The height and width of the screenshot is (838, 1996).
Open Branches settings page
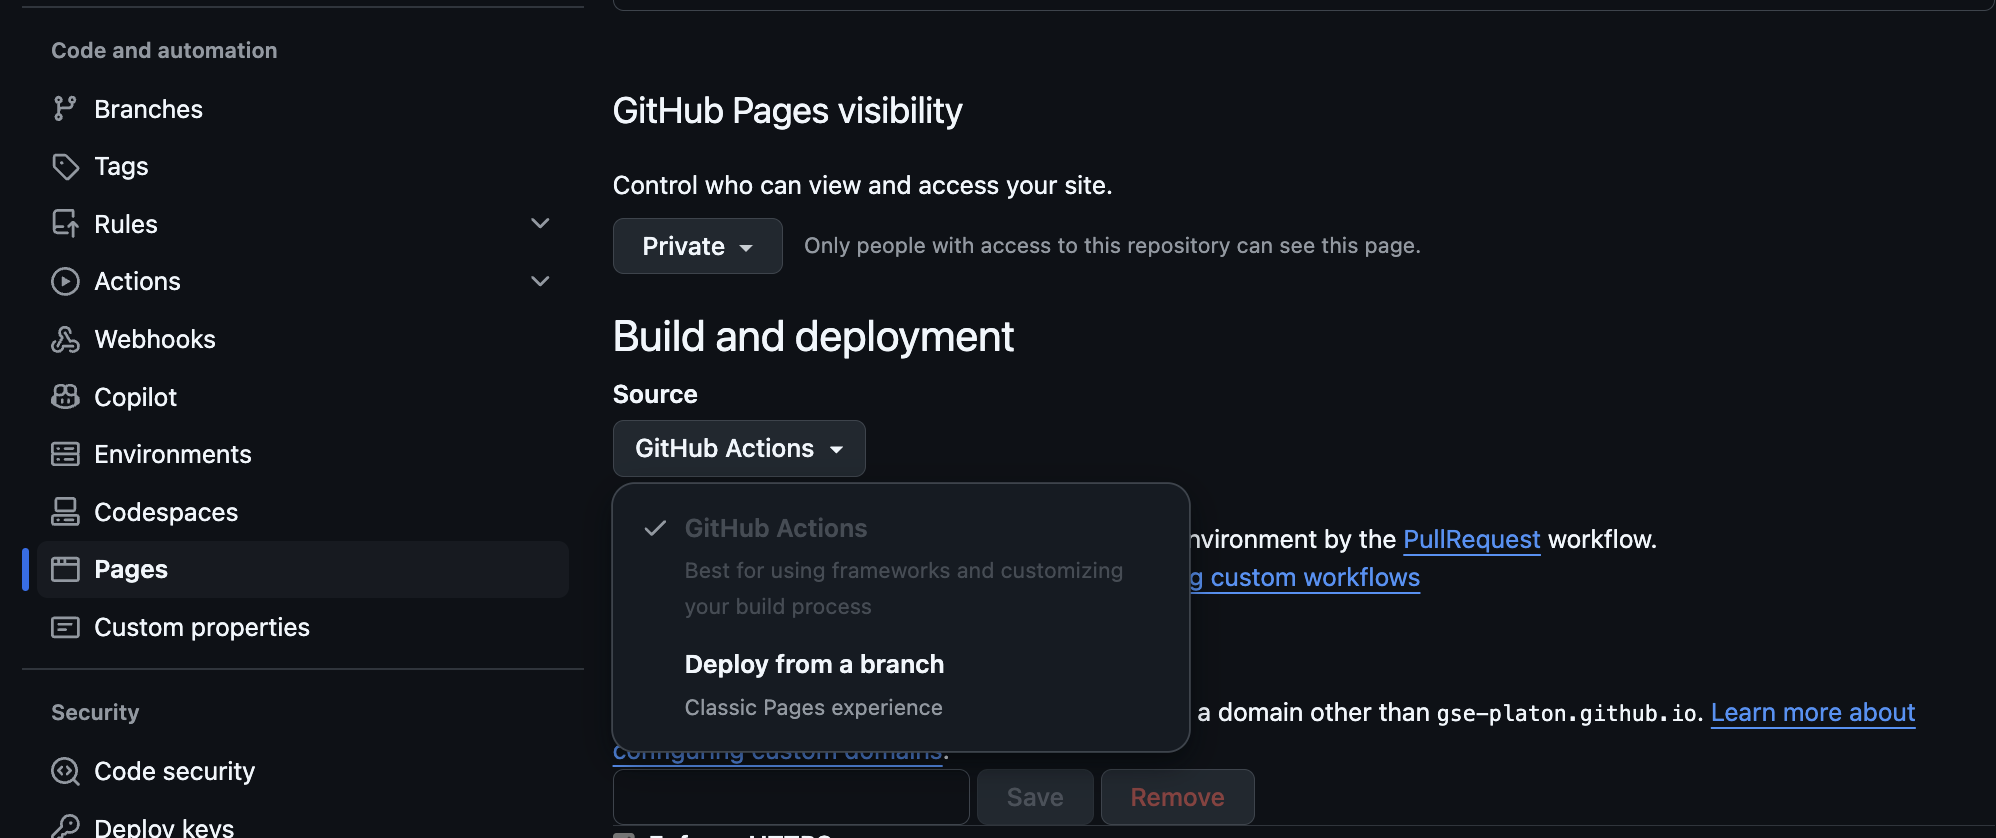pos(303,109)
